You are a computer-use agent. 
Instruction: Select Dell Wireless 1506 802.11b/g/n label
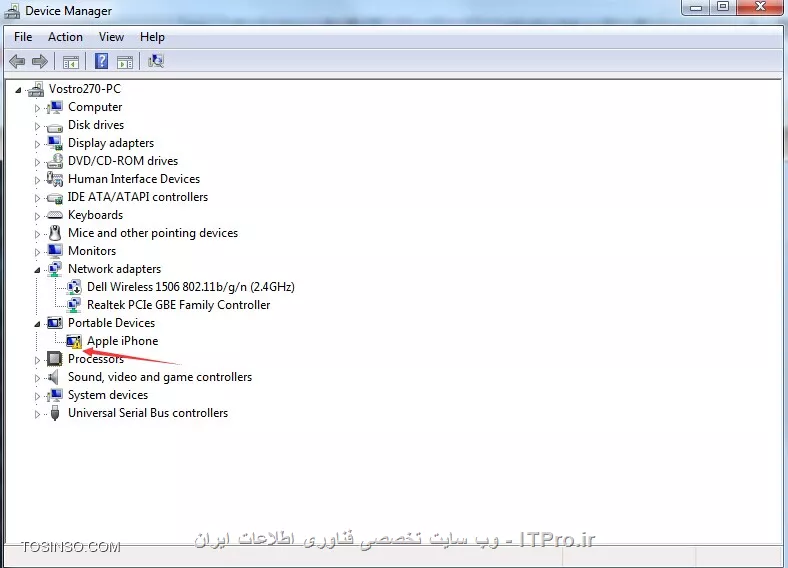191,287
